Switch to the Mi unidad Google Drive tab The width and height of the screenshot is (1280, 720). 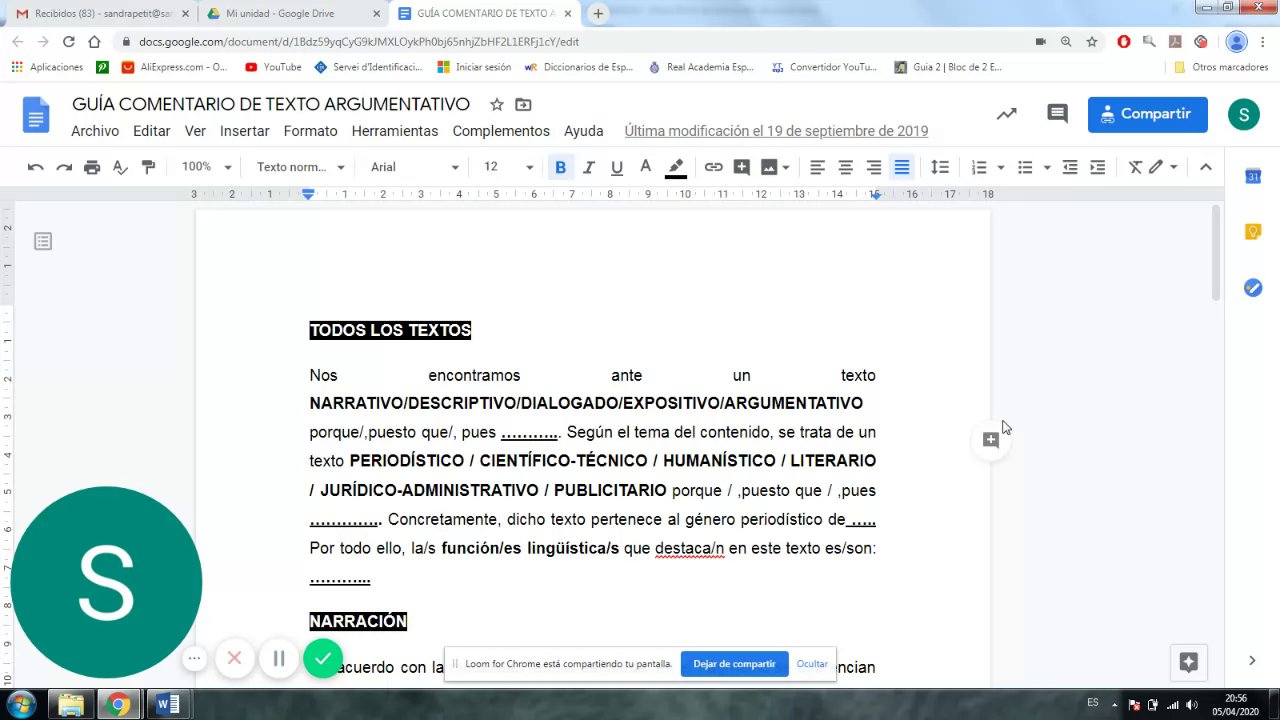[294, 14]
